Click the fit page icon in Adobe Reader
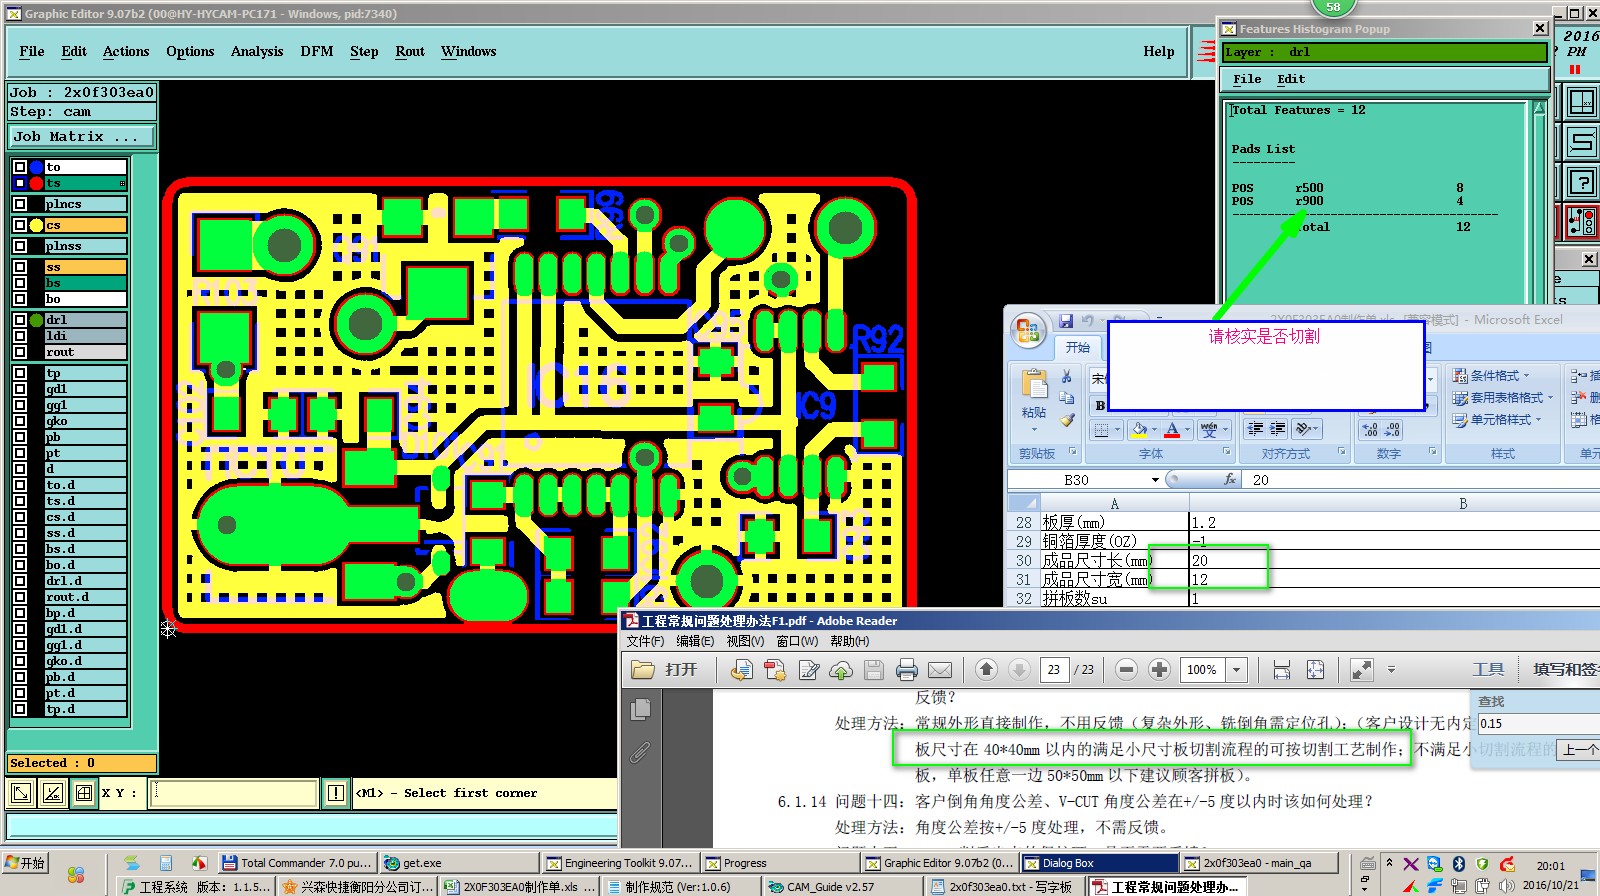This screenshot has width=1600, height=896. coord(1315,670)
